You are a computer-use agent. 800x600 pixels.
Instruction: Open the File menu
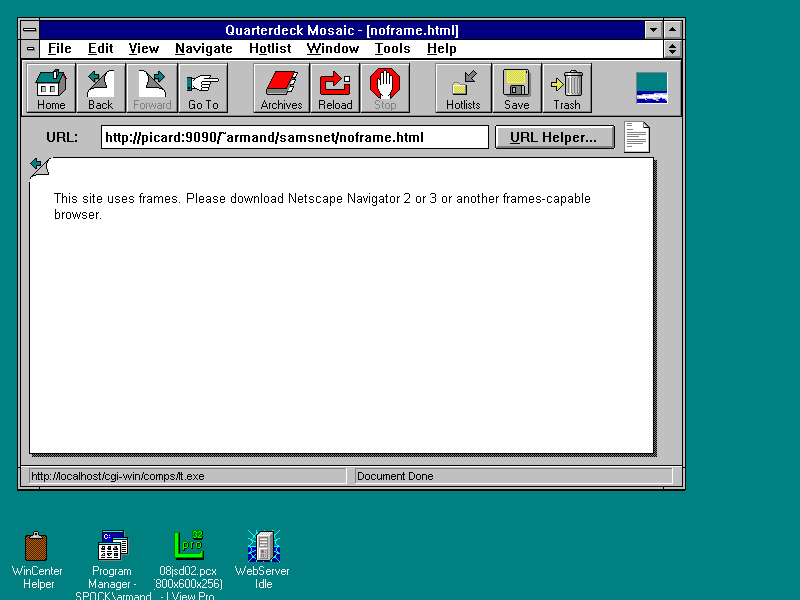click(59, 48)
